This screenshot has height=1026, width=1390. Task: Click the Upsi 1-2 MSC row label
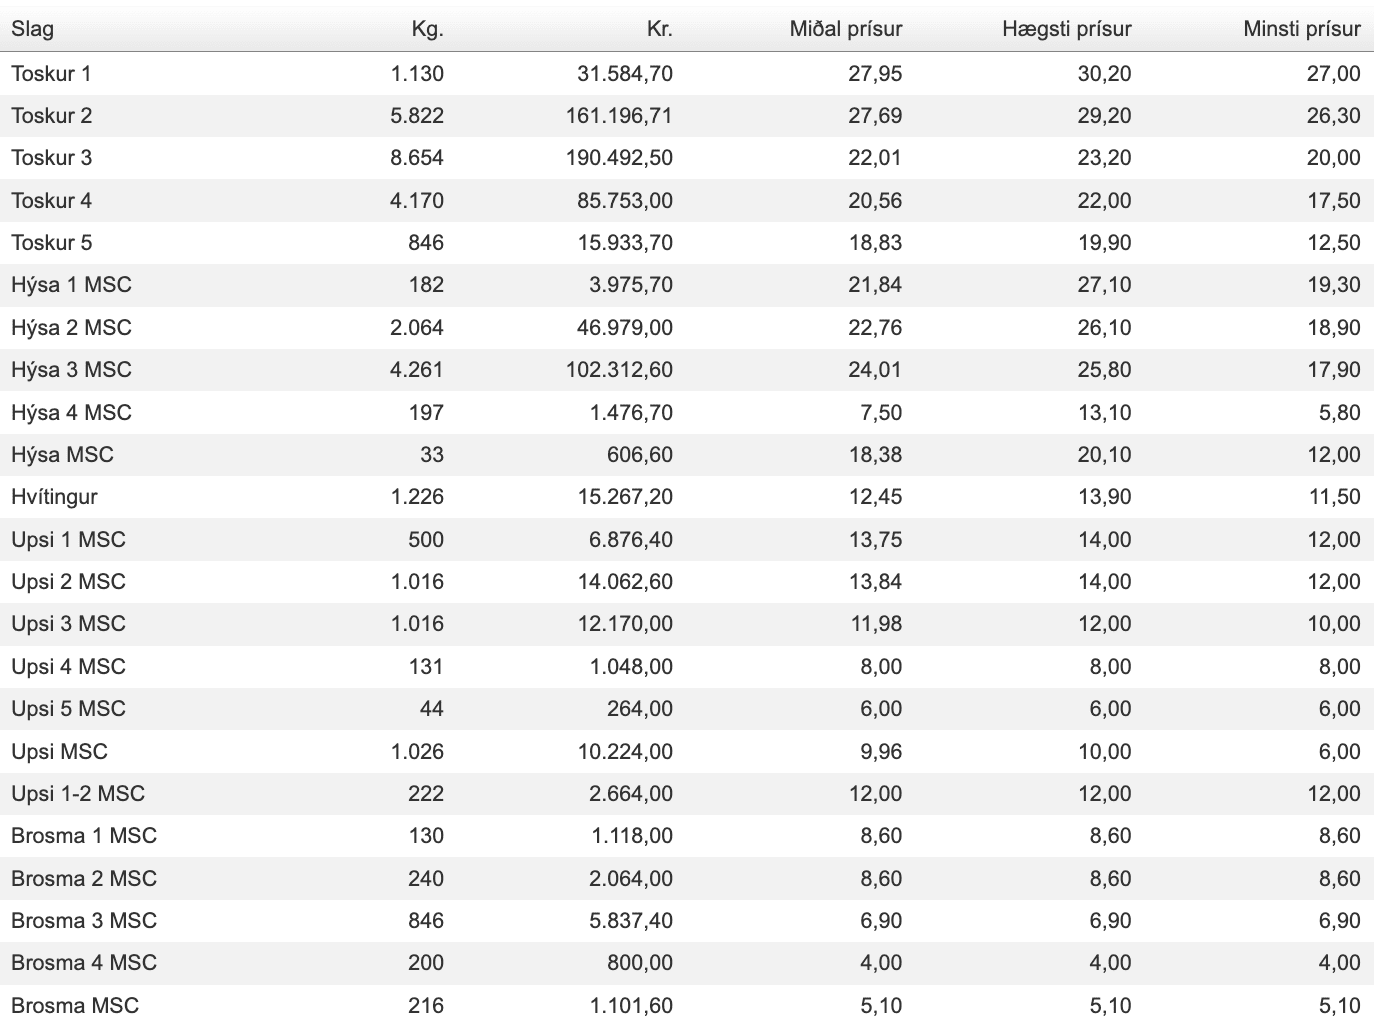click(78, 794)
